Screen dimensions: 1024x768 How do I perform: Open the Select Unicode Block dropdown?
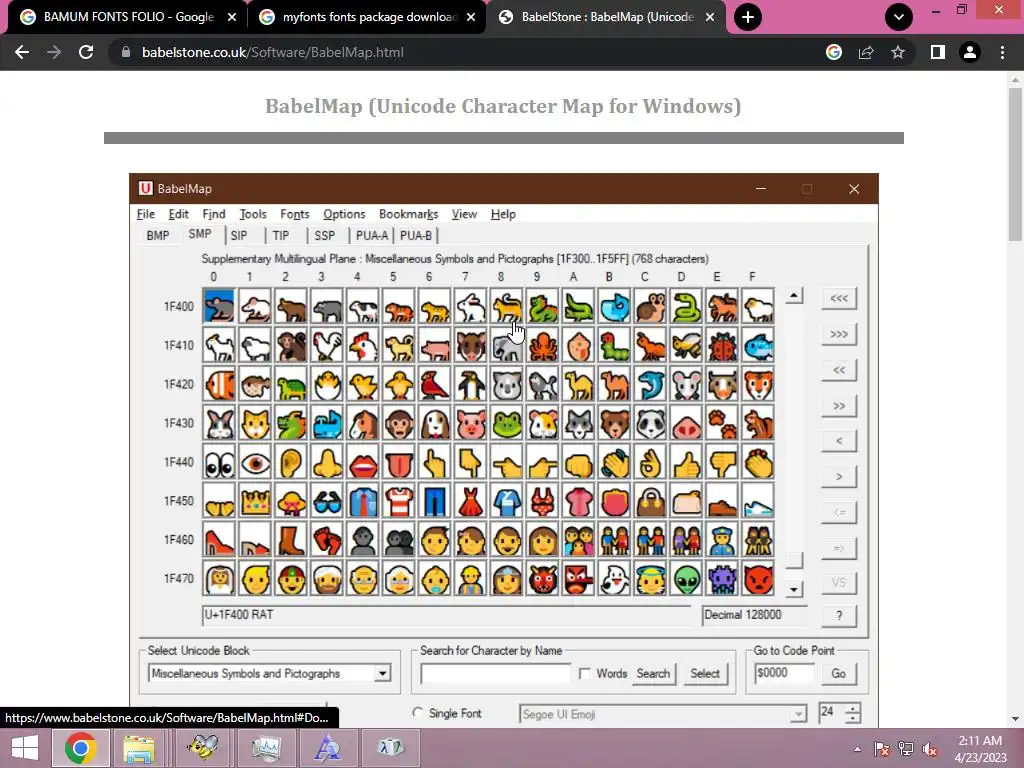(382, 673)
